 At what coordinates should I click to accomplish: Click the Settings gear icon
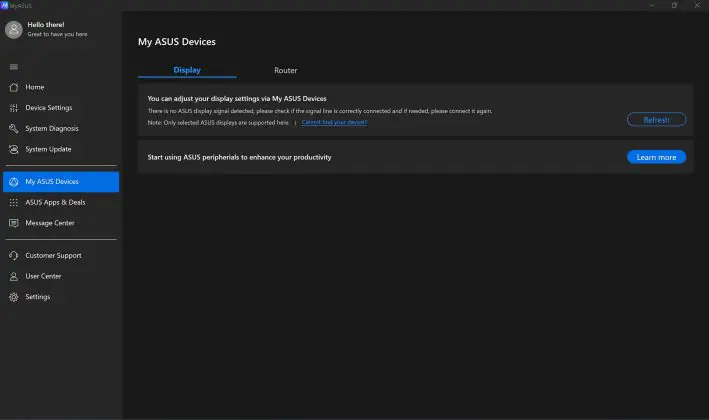coord(14,297)
